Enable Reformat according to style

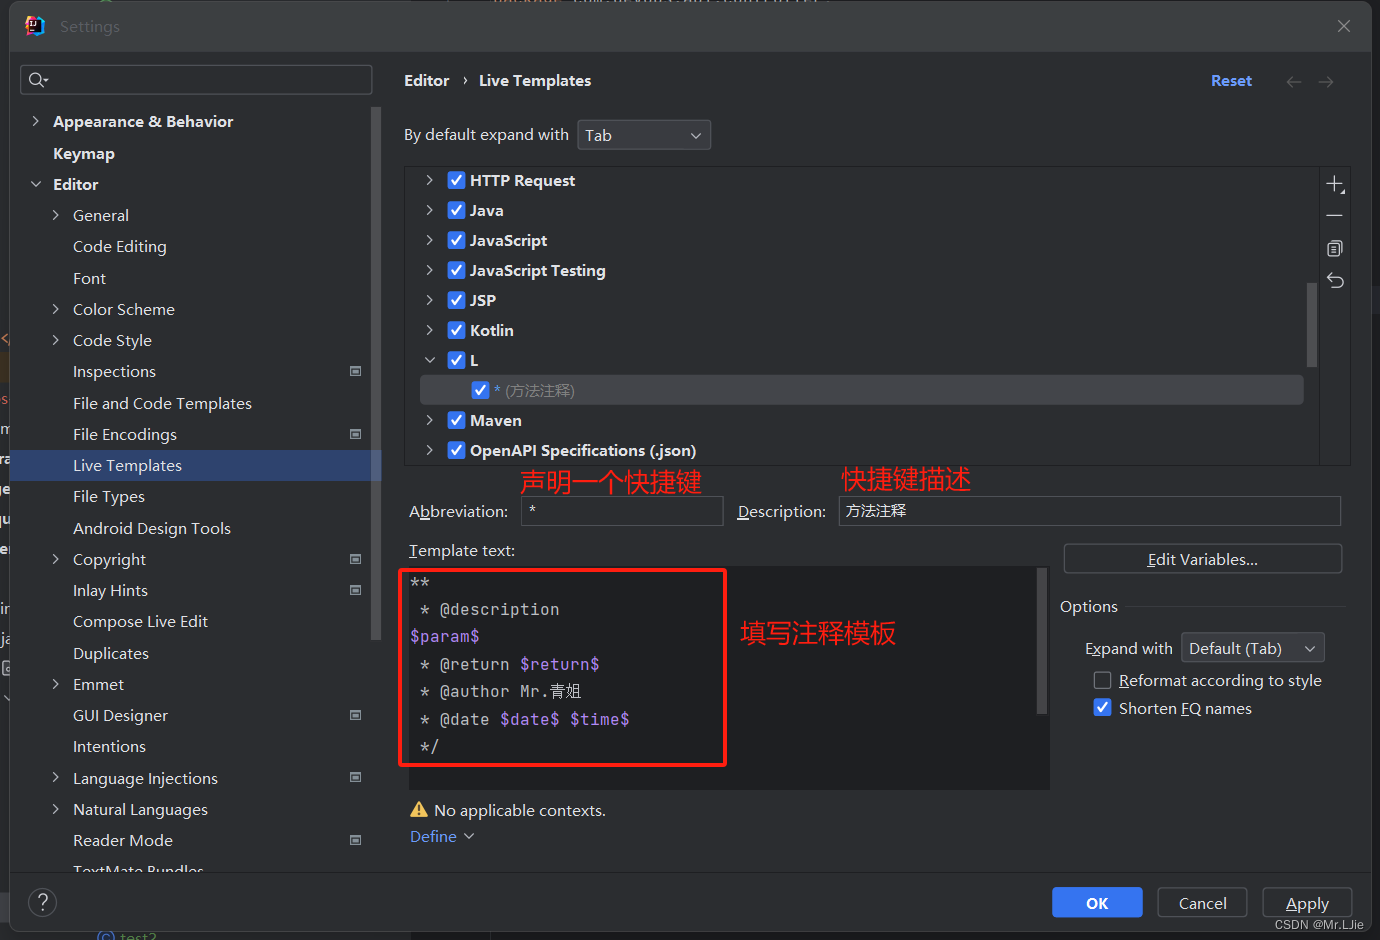(x=1102, y=680)
